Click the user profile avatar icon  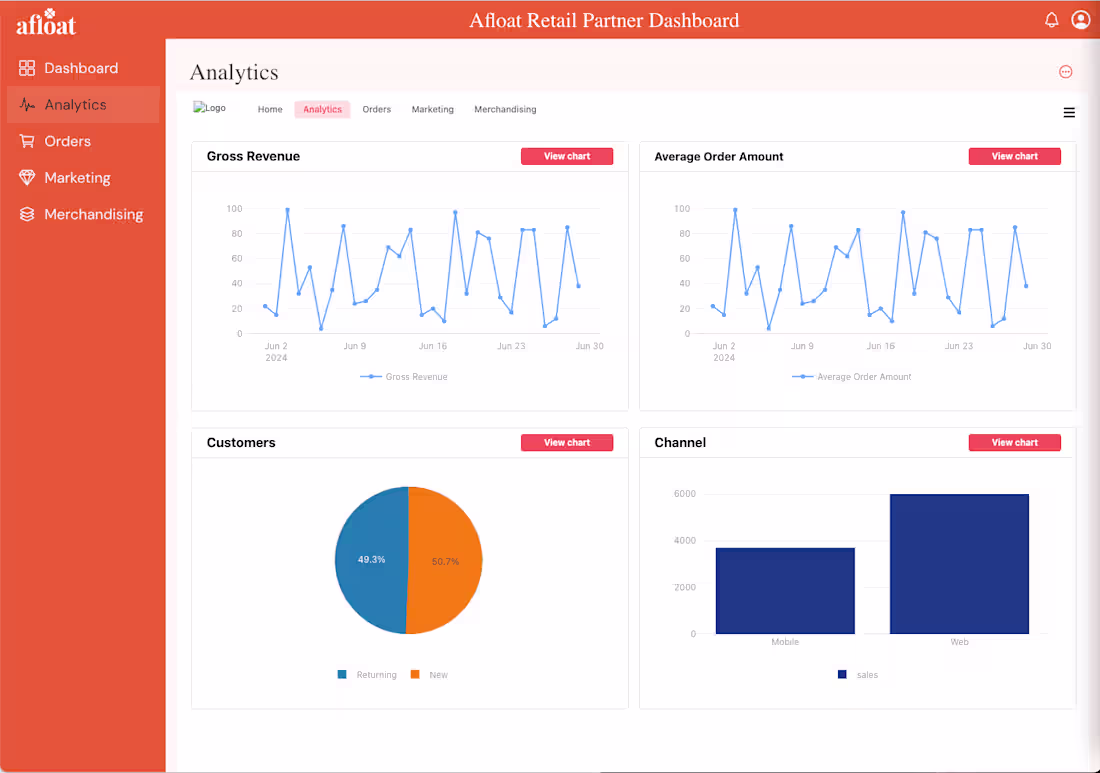coord(1081,19)
